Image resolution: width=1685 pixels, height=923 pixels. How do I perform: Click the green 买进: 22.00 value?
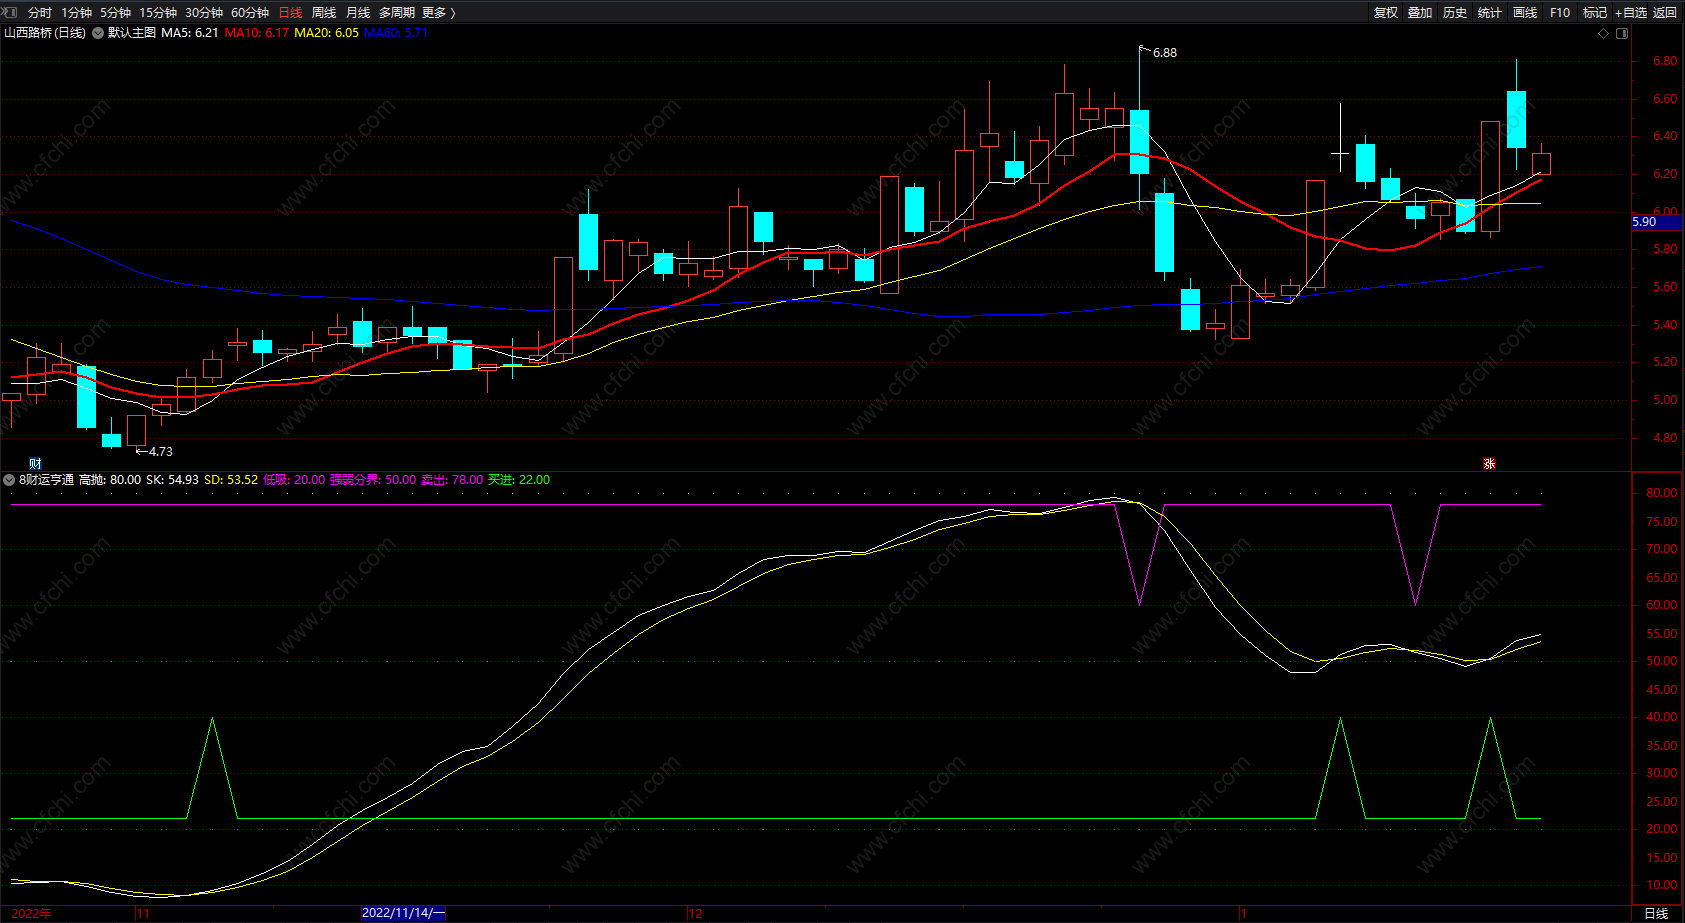click(x=519, y=480)
